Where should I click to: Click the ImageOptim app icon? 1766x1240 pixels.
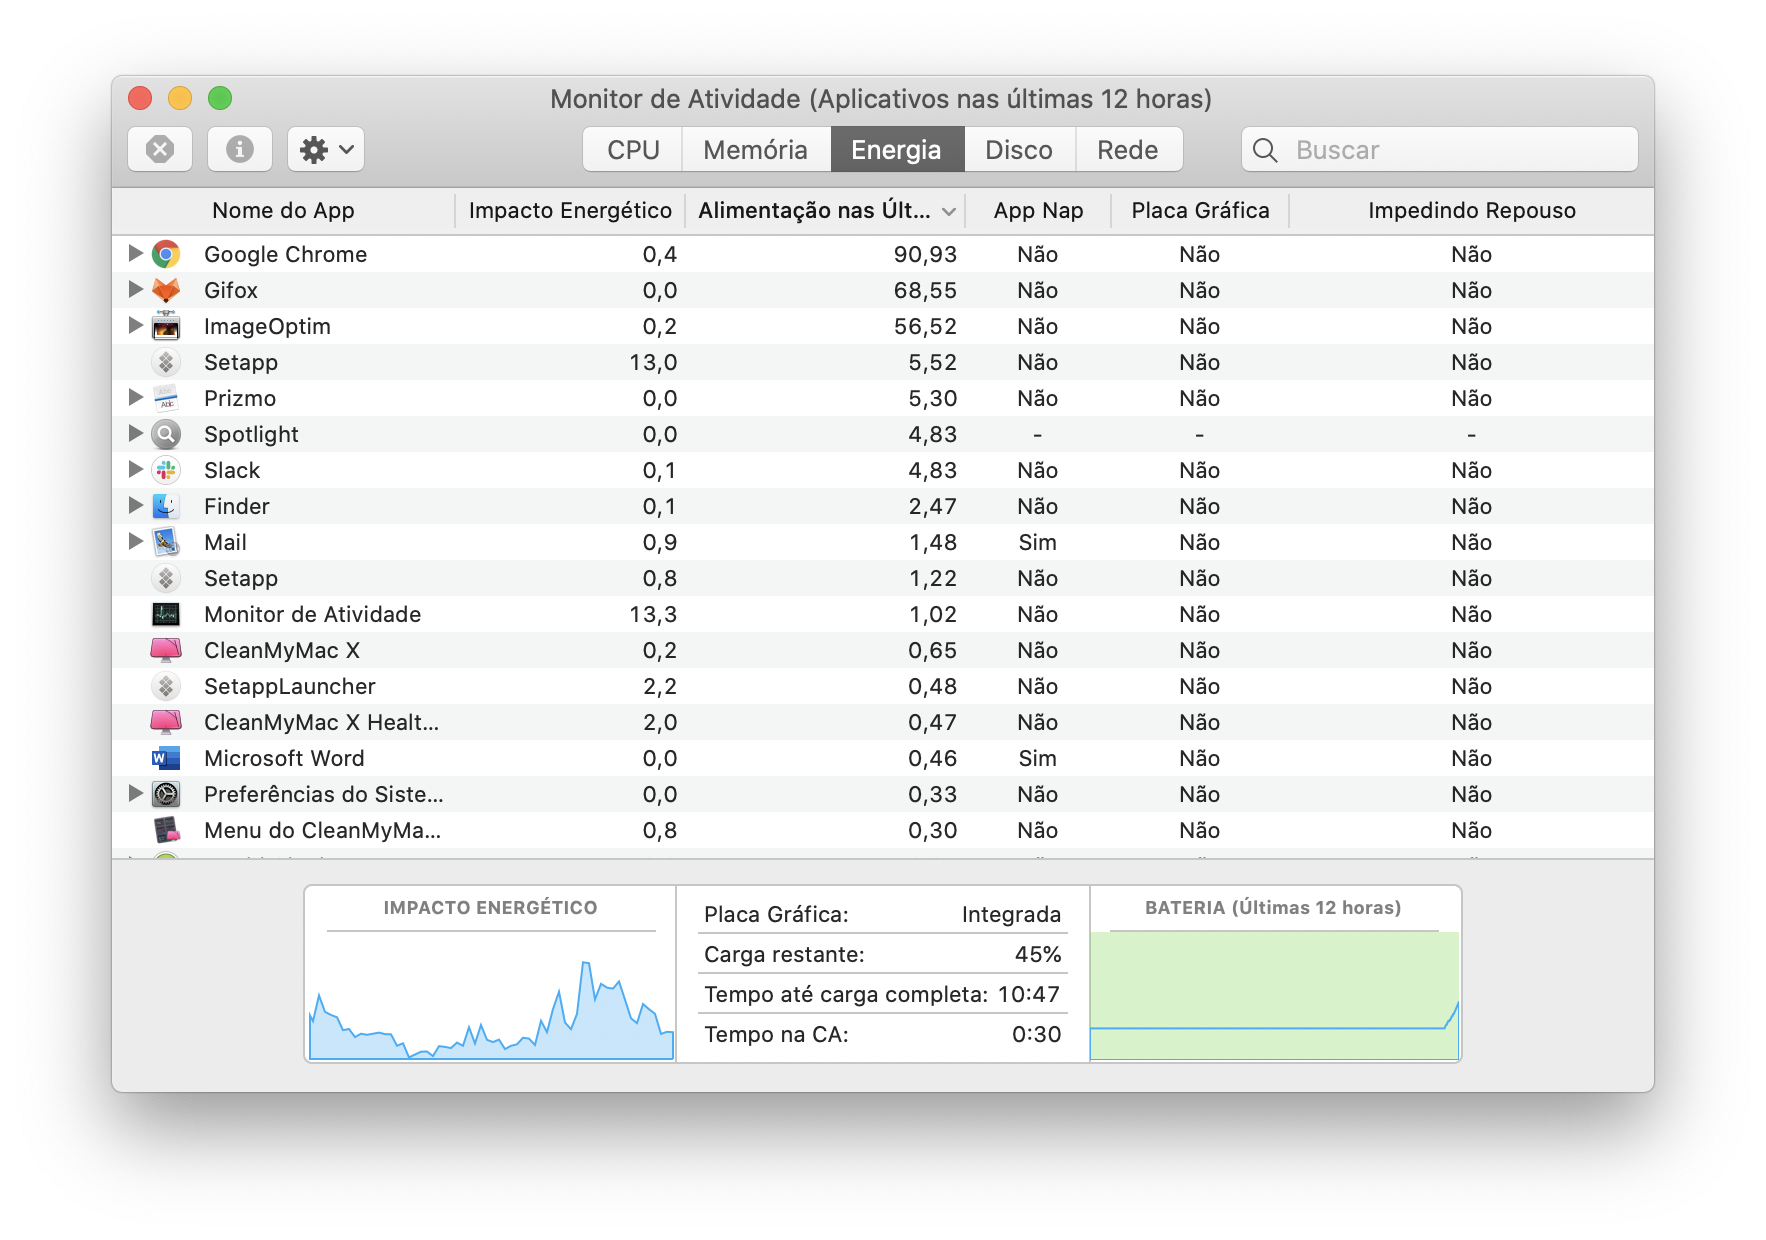(166, 326)
